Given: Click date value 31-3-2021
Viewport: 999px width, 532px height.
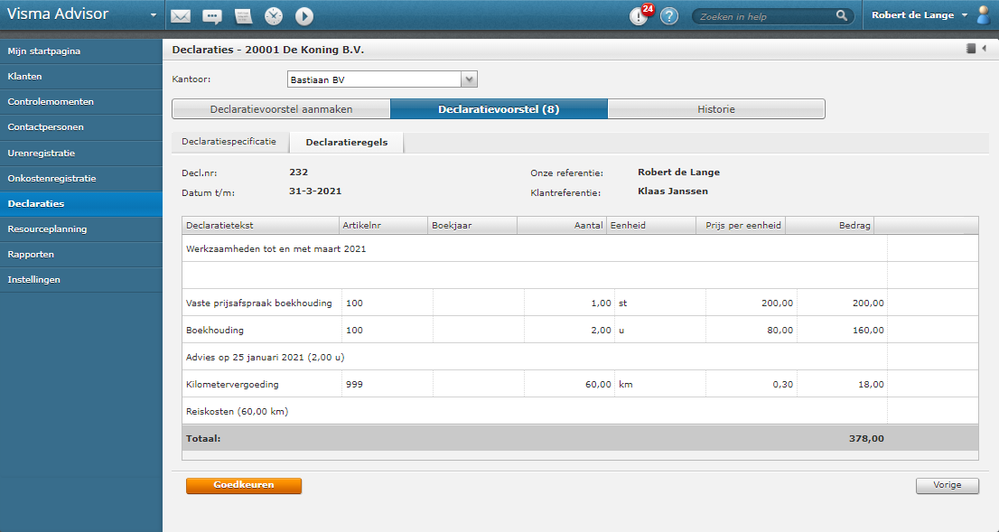Looking at the screenshot, I should tap(315, 191).
